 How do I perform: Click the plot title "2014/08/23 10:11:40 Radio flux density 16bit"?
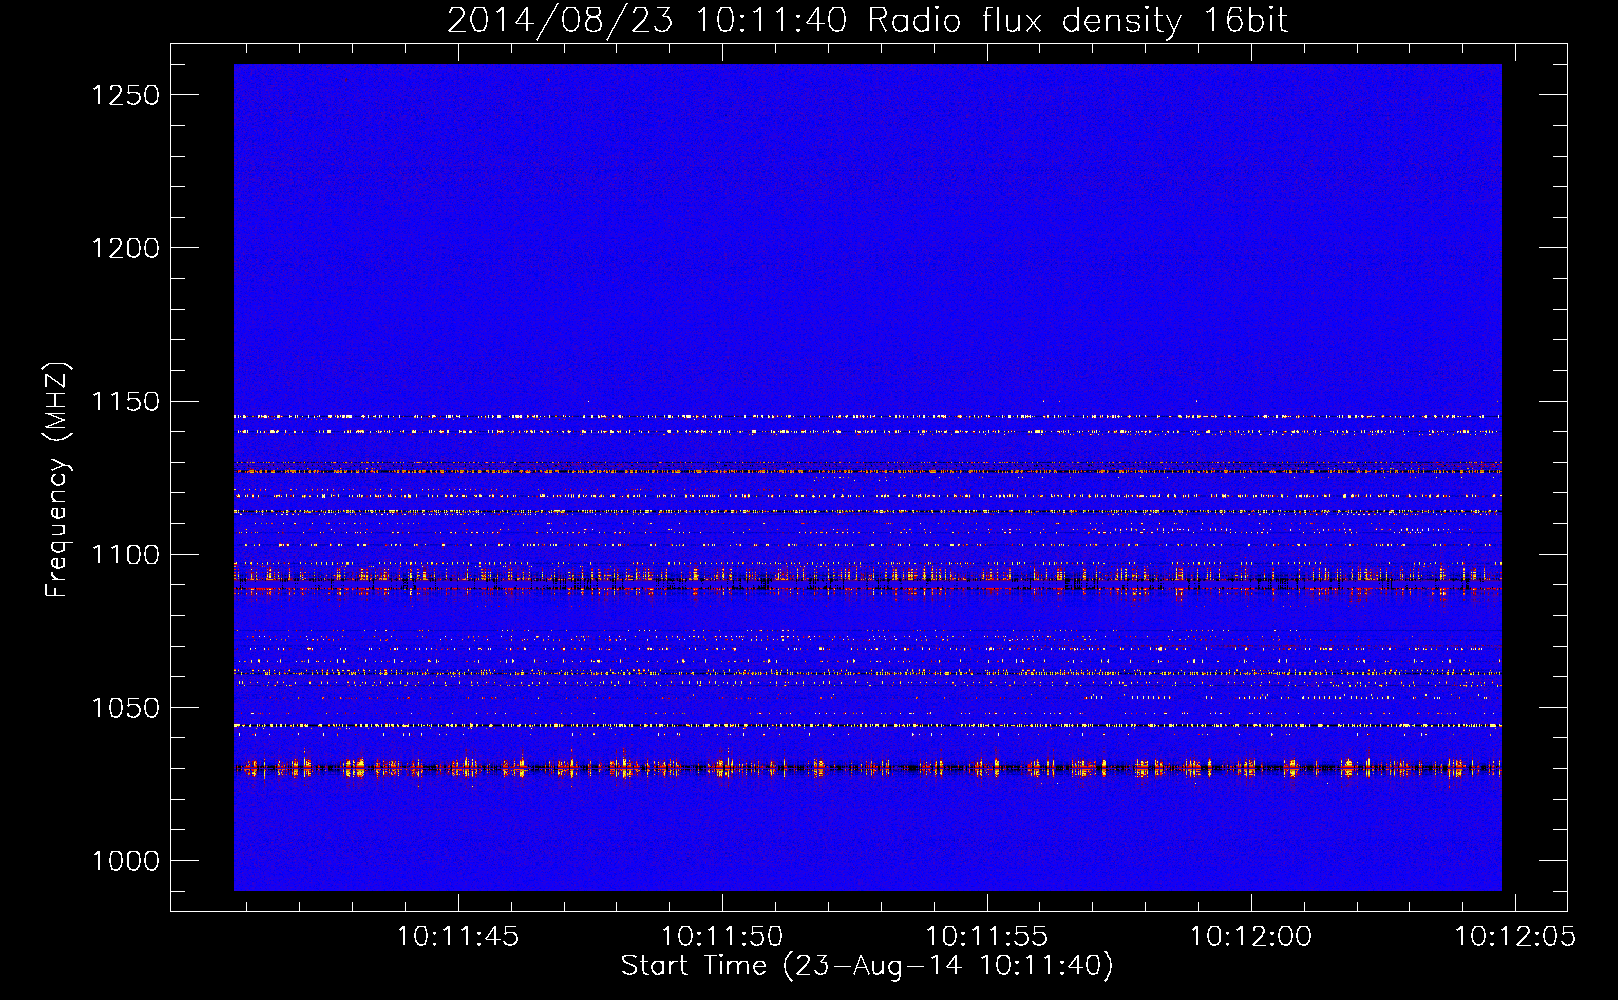(867, 21)
